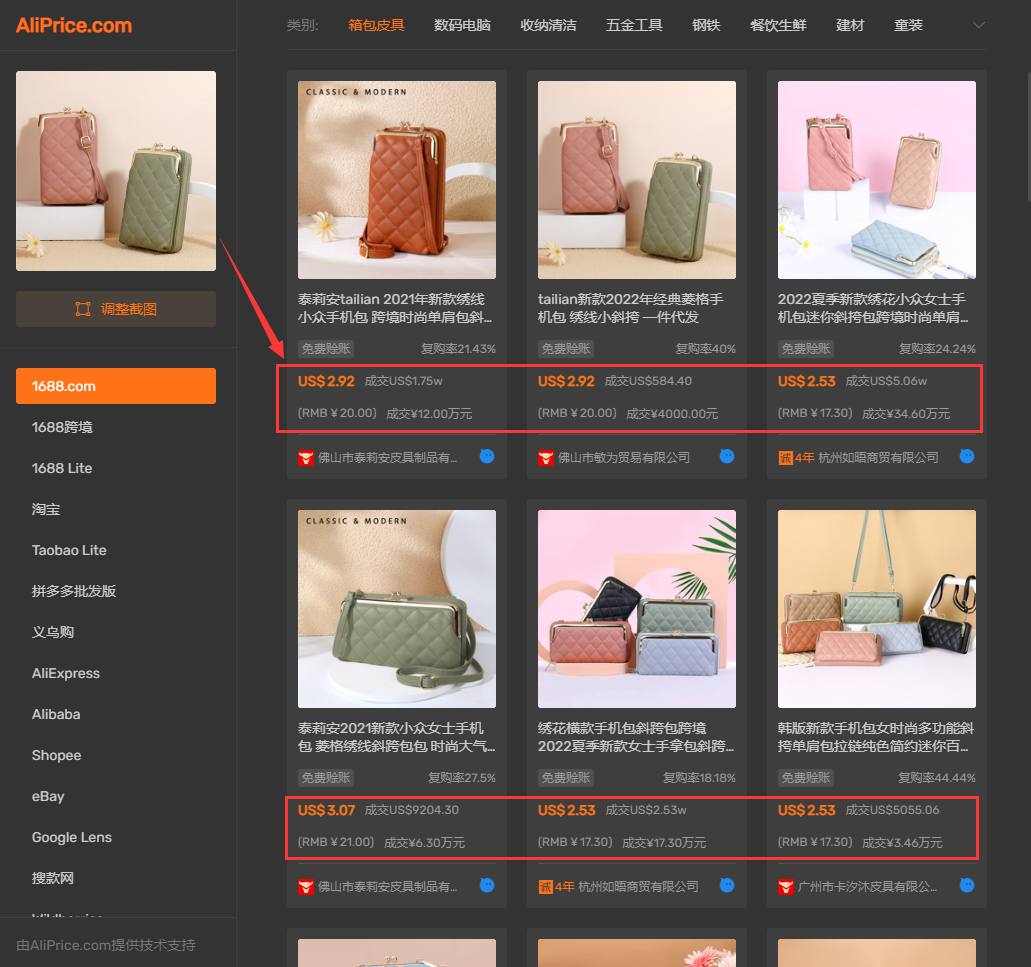Select the 箱包皮具 category tab
This screenshot has height=967, width=1031.
(376, 25)
